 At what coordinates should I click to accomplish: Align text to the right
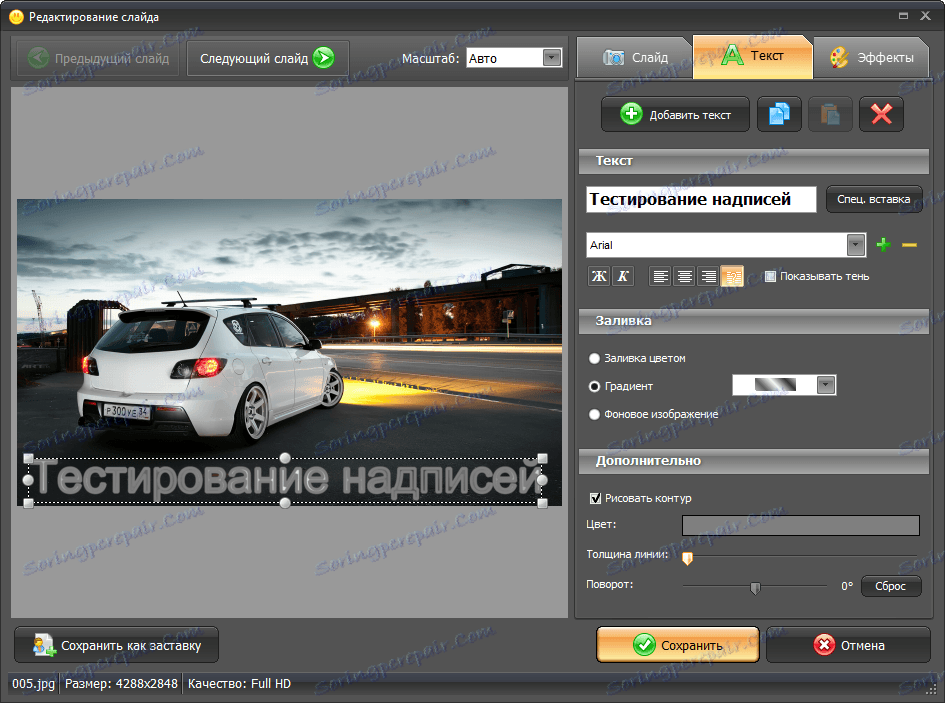[x=709, y=276]
